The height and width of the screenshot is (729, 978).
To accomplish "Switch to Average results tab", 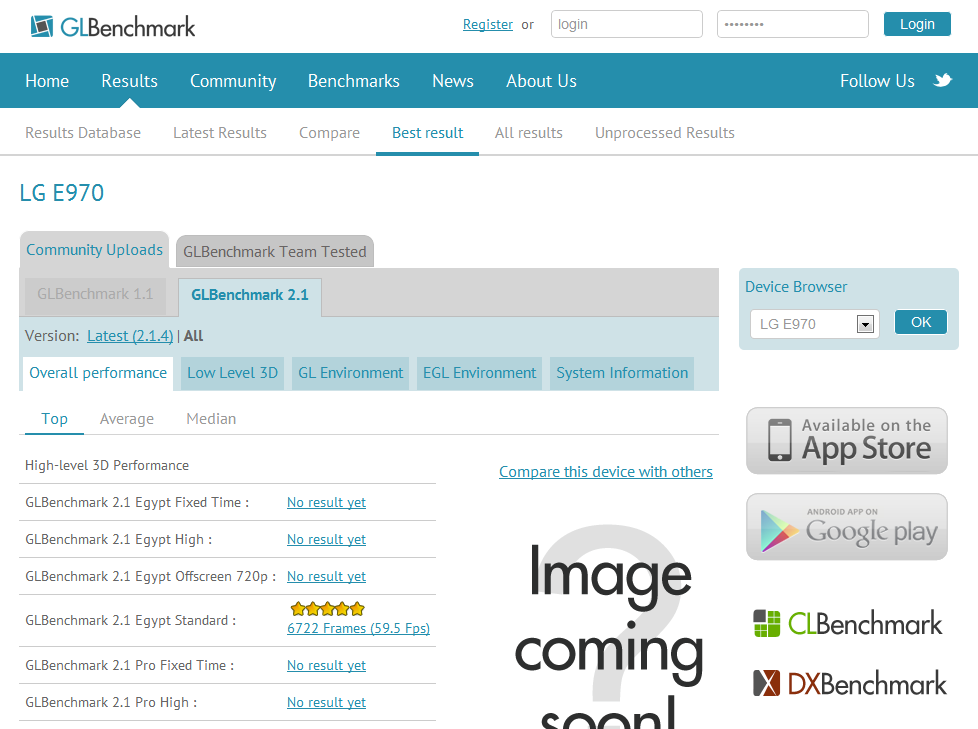I will click(x=127, y=419).
